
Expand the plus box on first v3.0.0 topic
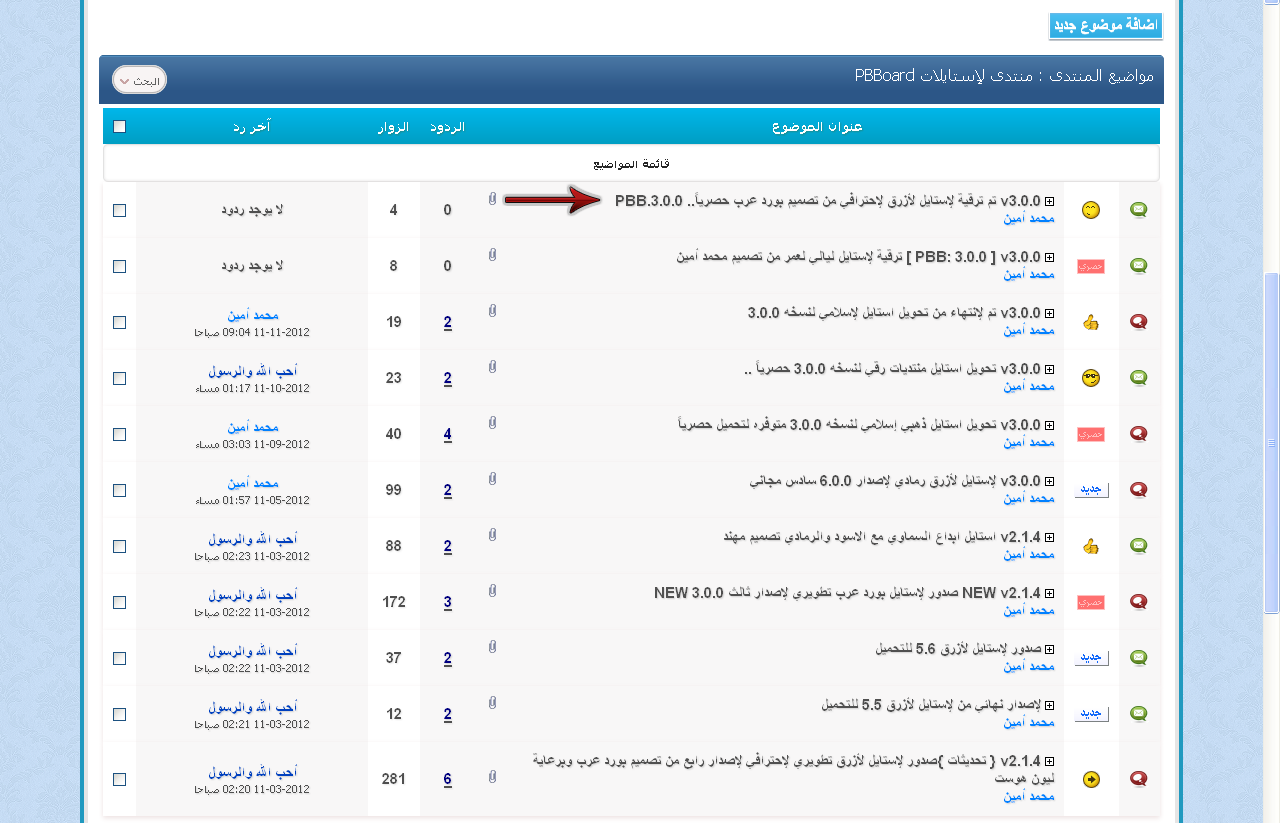(1050, 201)
